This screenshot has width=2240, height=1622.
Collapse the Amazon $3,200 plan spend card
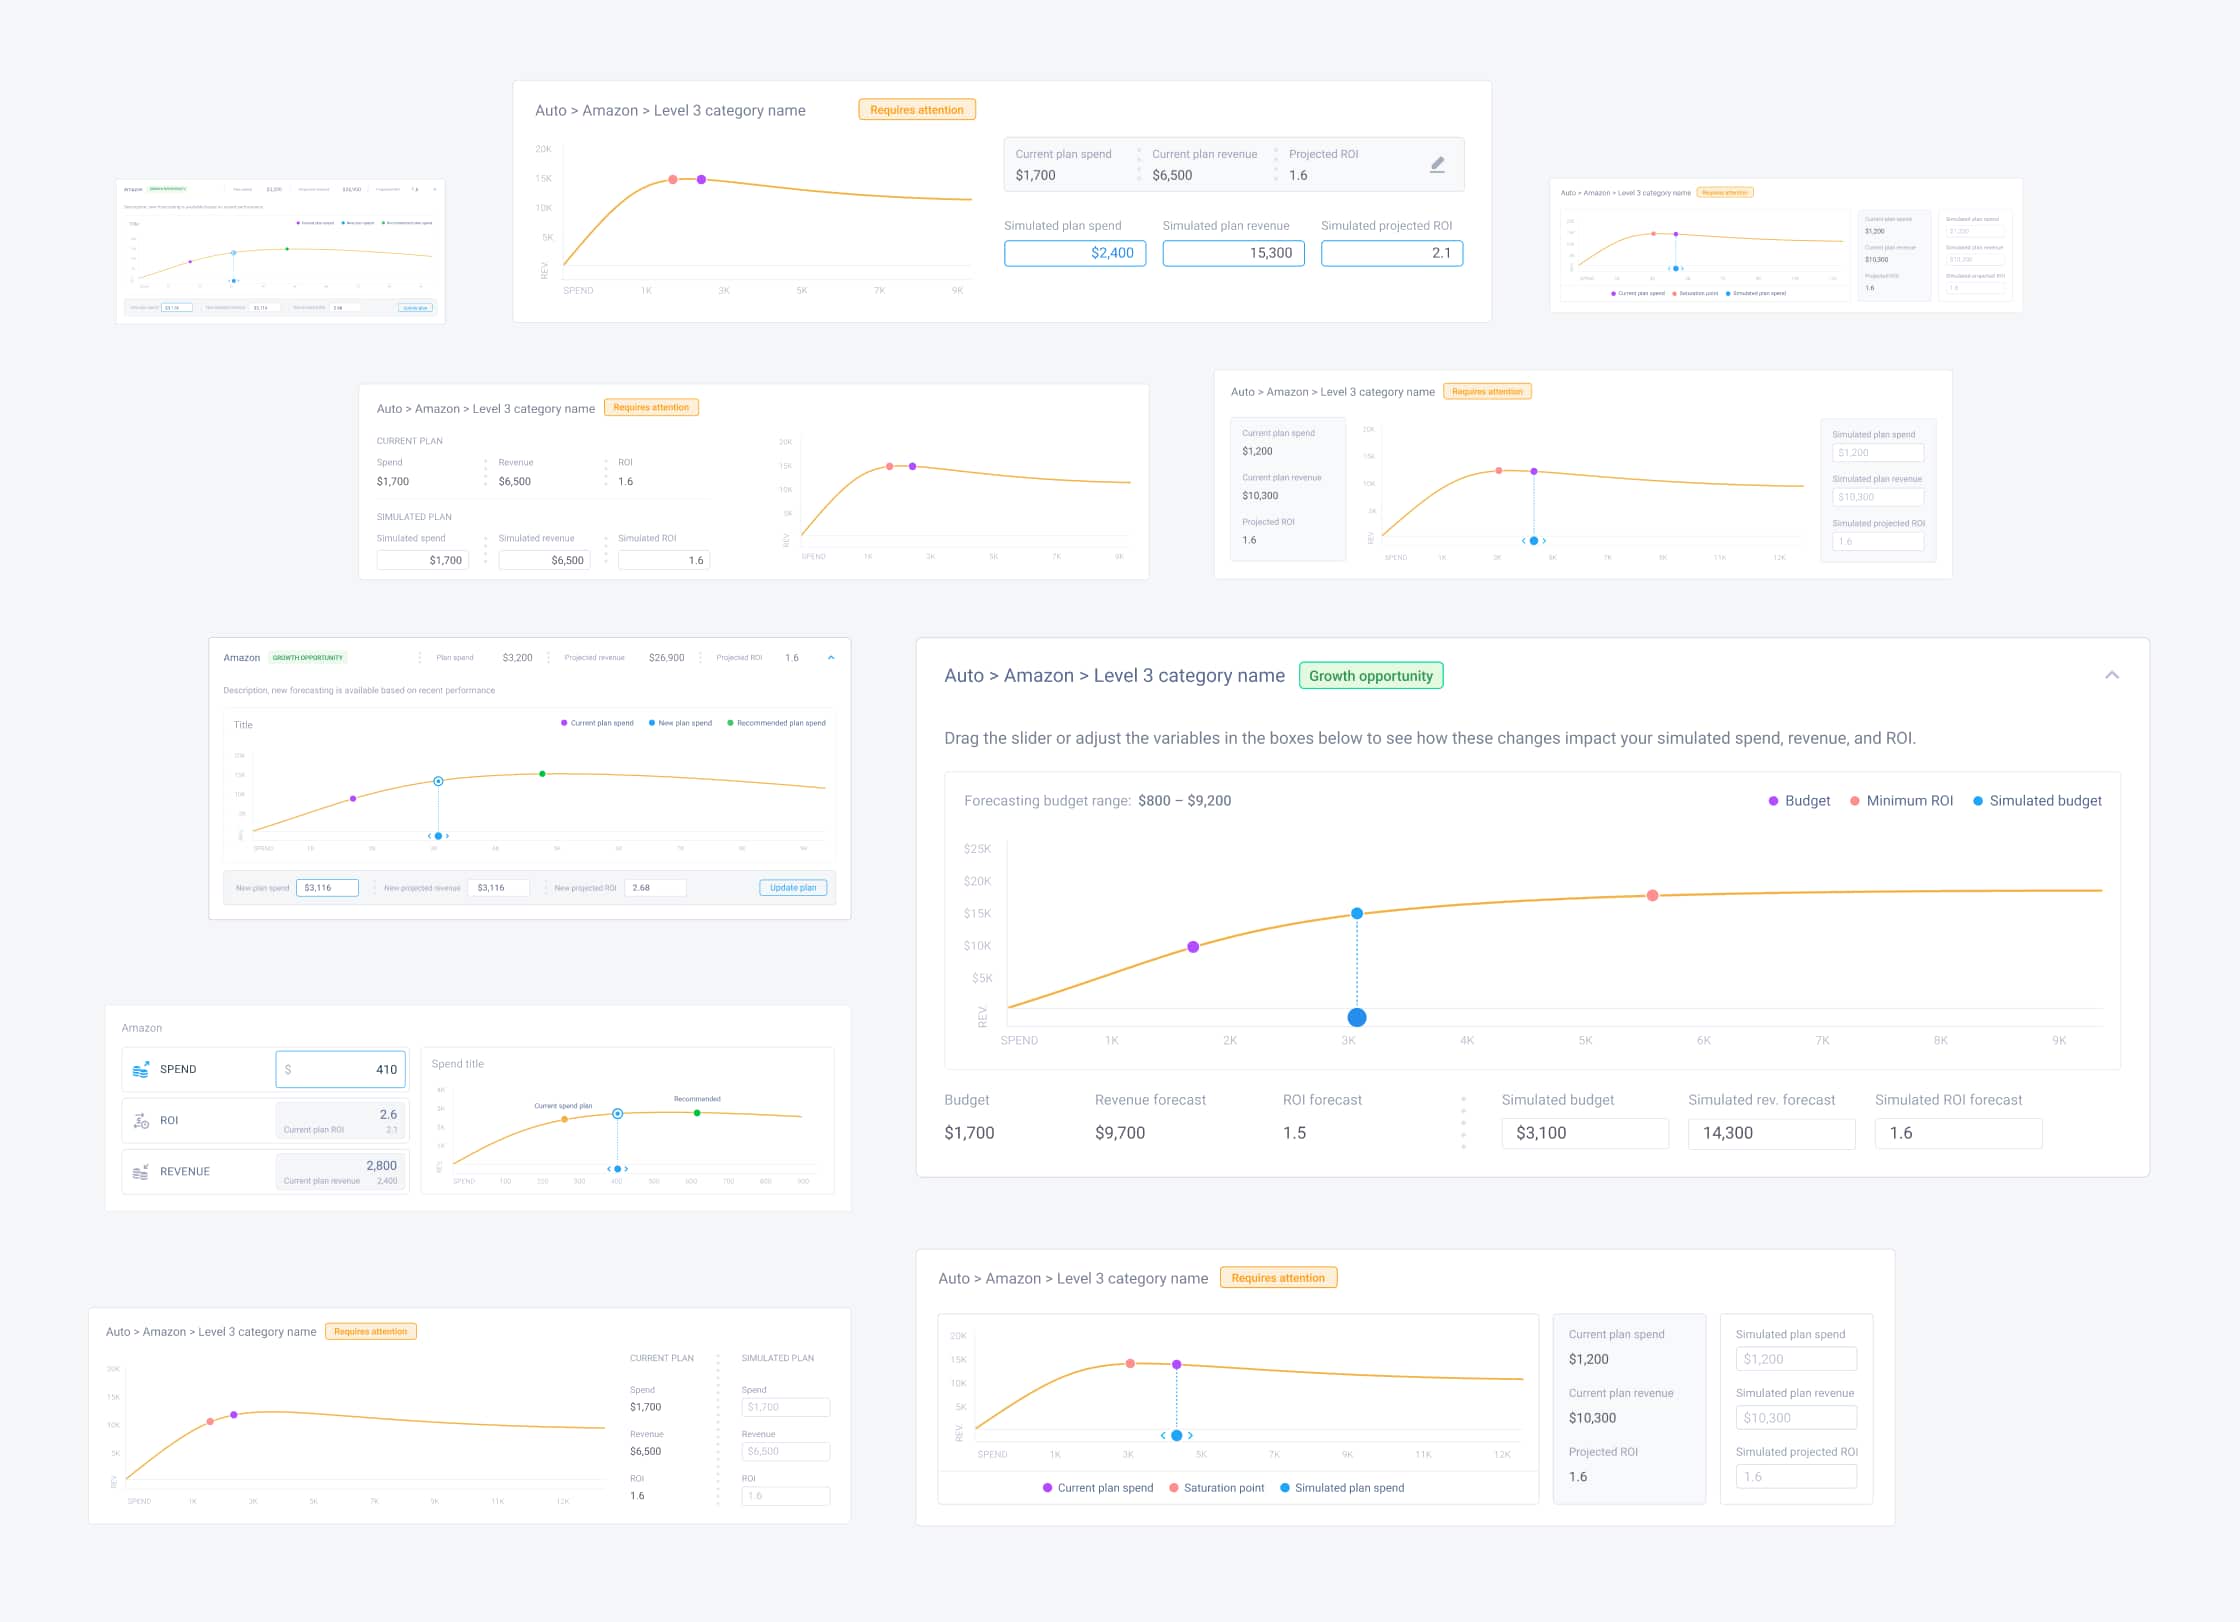point(831,658)
